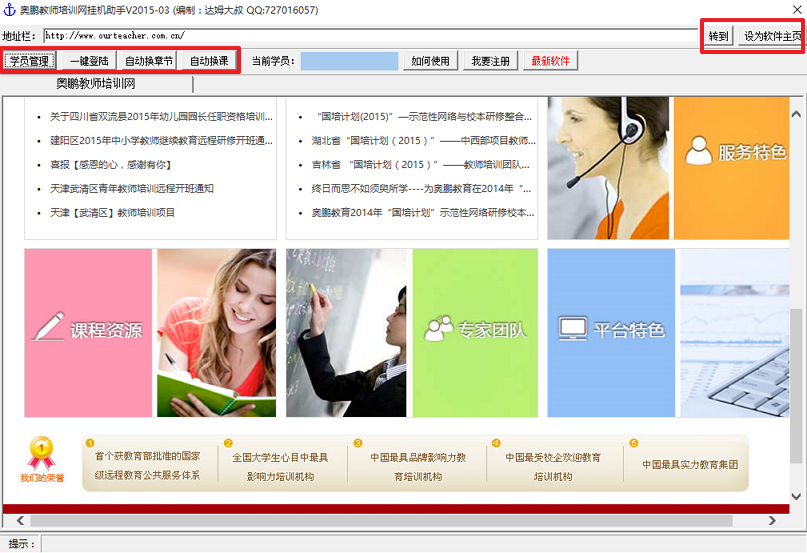Click the pink 课程资源 tile

(88, 333)
